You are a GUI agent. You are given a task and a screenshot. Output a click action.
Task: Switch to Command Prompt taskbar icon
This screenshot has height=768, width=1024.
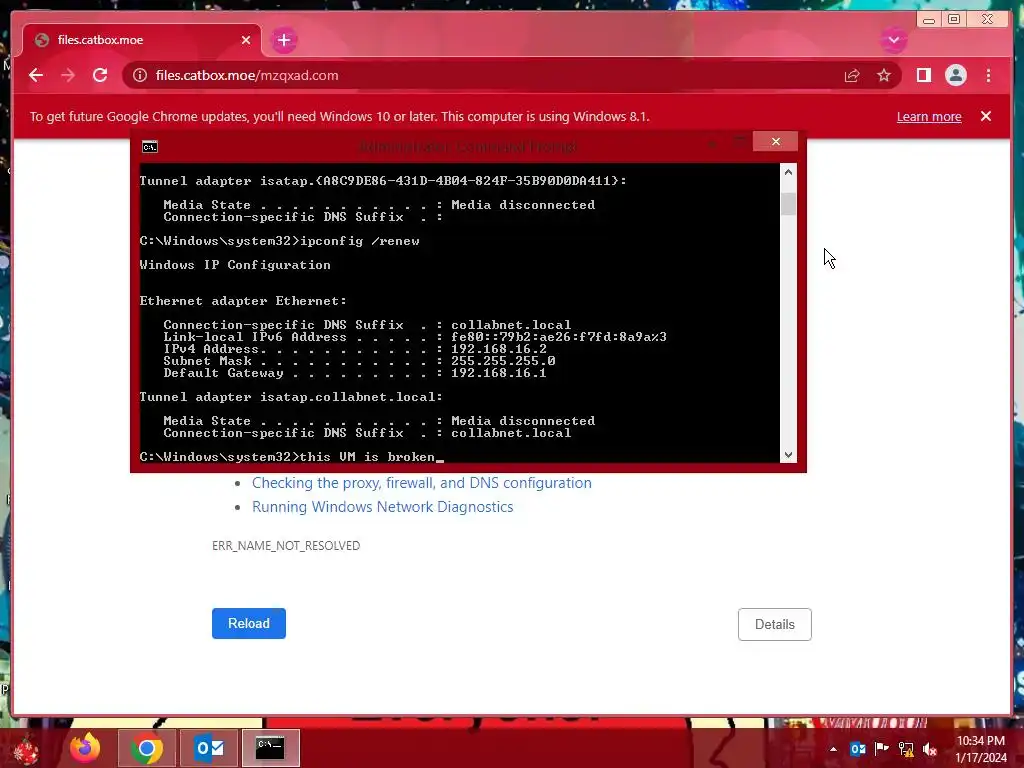point(270,748)
